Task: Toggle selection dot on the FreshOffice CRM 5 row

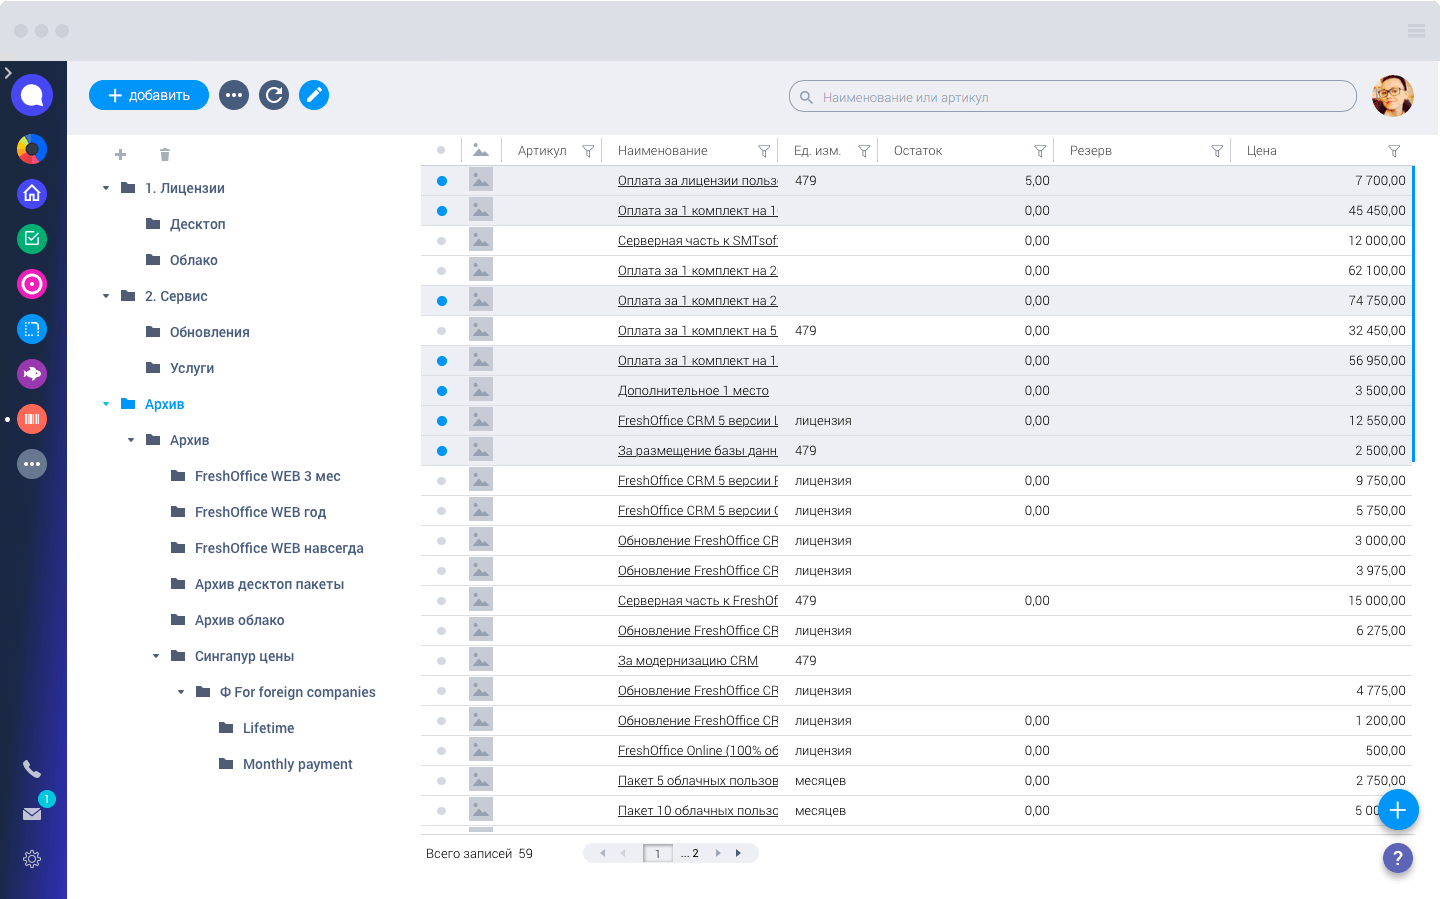Action: pos(441,420)
